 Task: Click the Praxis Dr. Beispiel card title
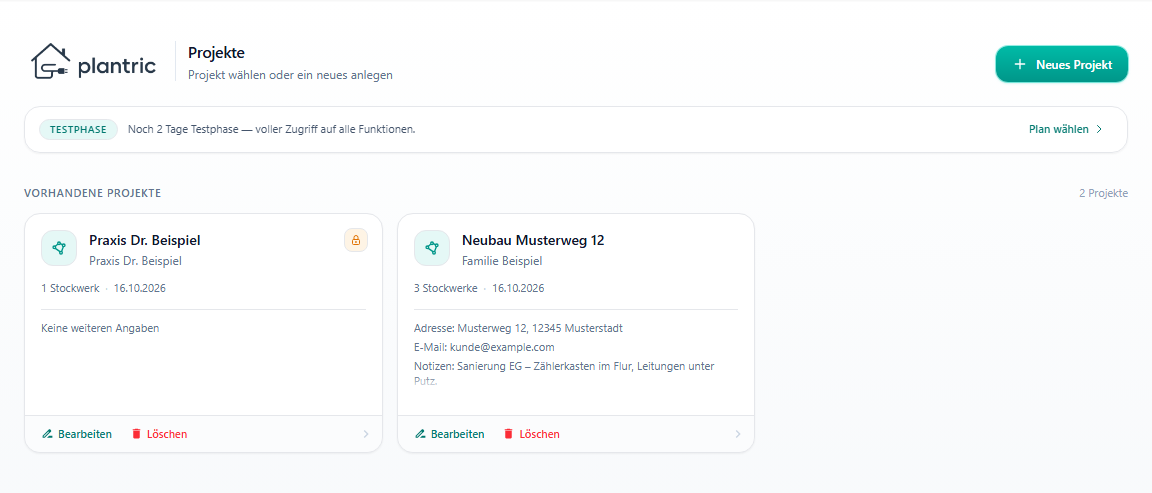click(145, 240)
